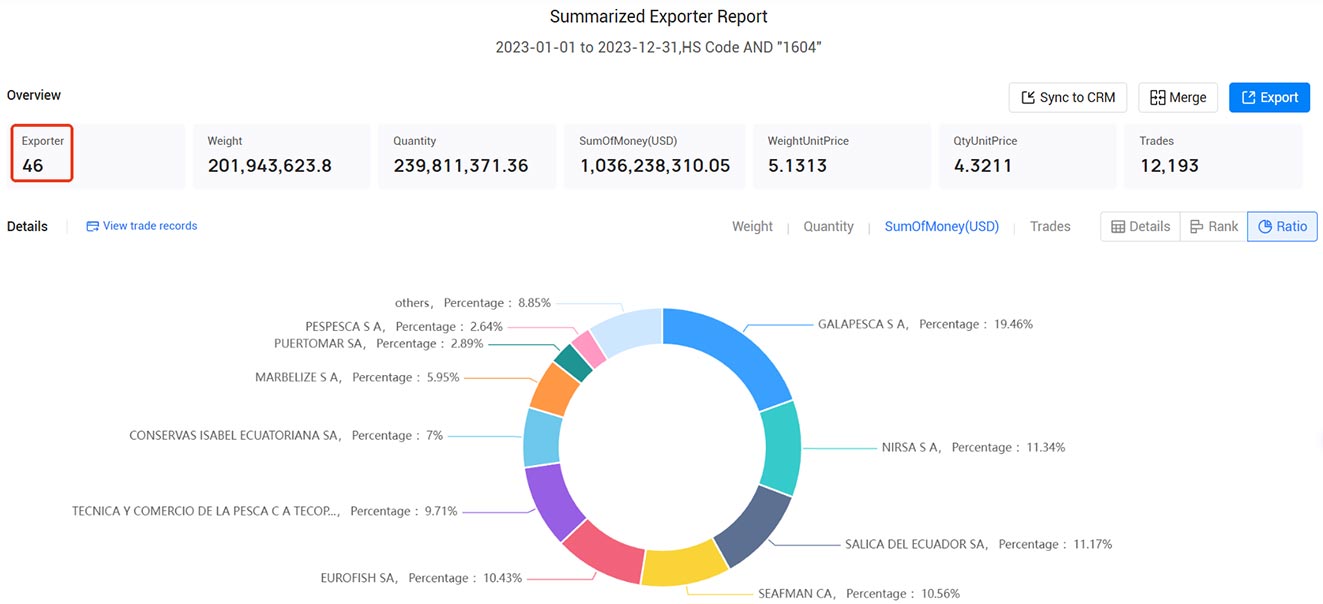Click the Overview heading
1323x604 pixels.
tap(34, 95)
